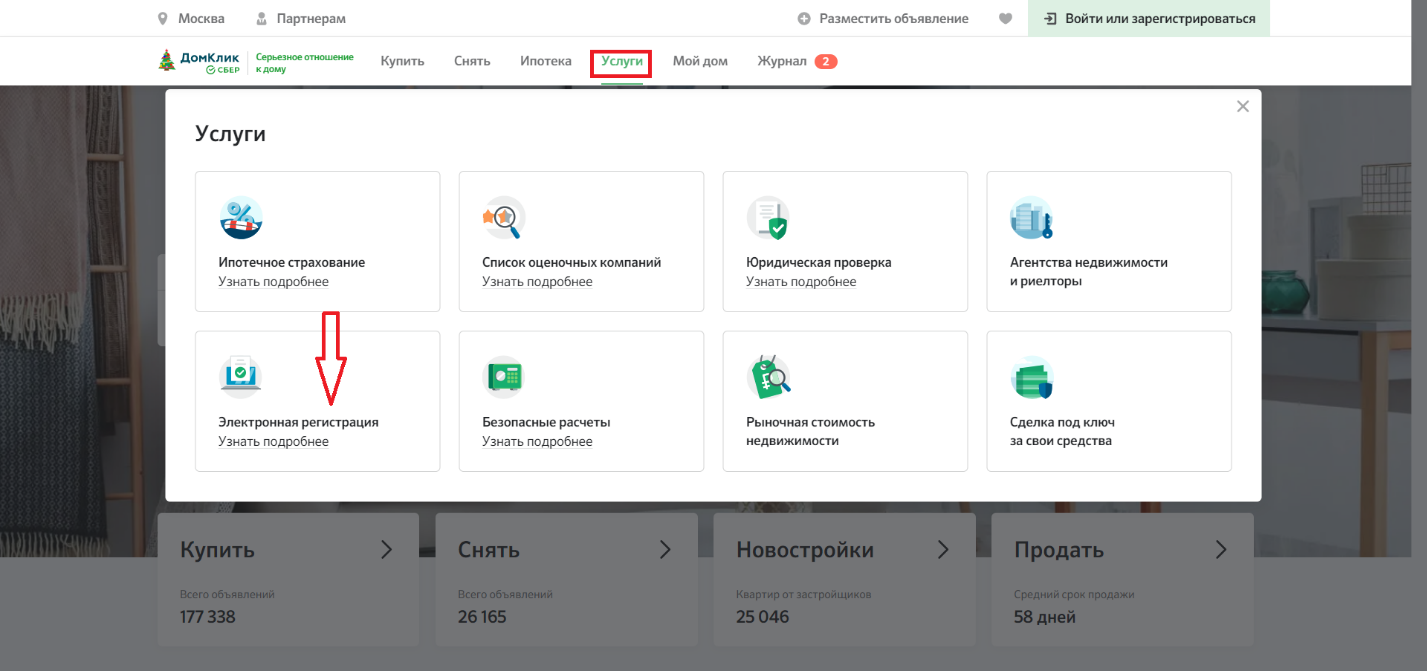The image size is (1427, 671).
Task: Close the Услуги popup panel
Action: [x=1242, y=107]
